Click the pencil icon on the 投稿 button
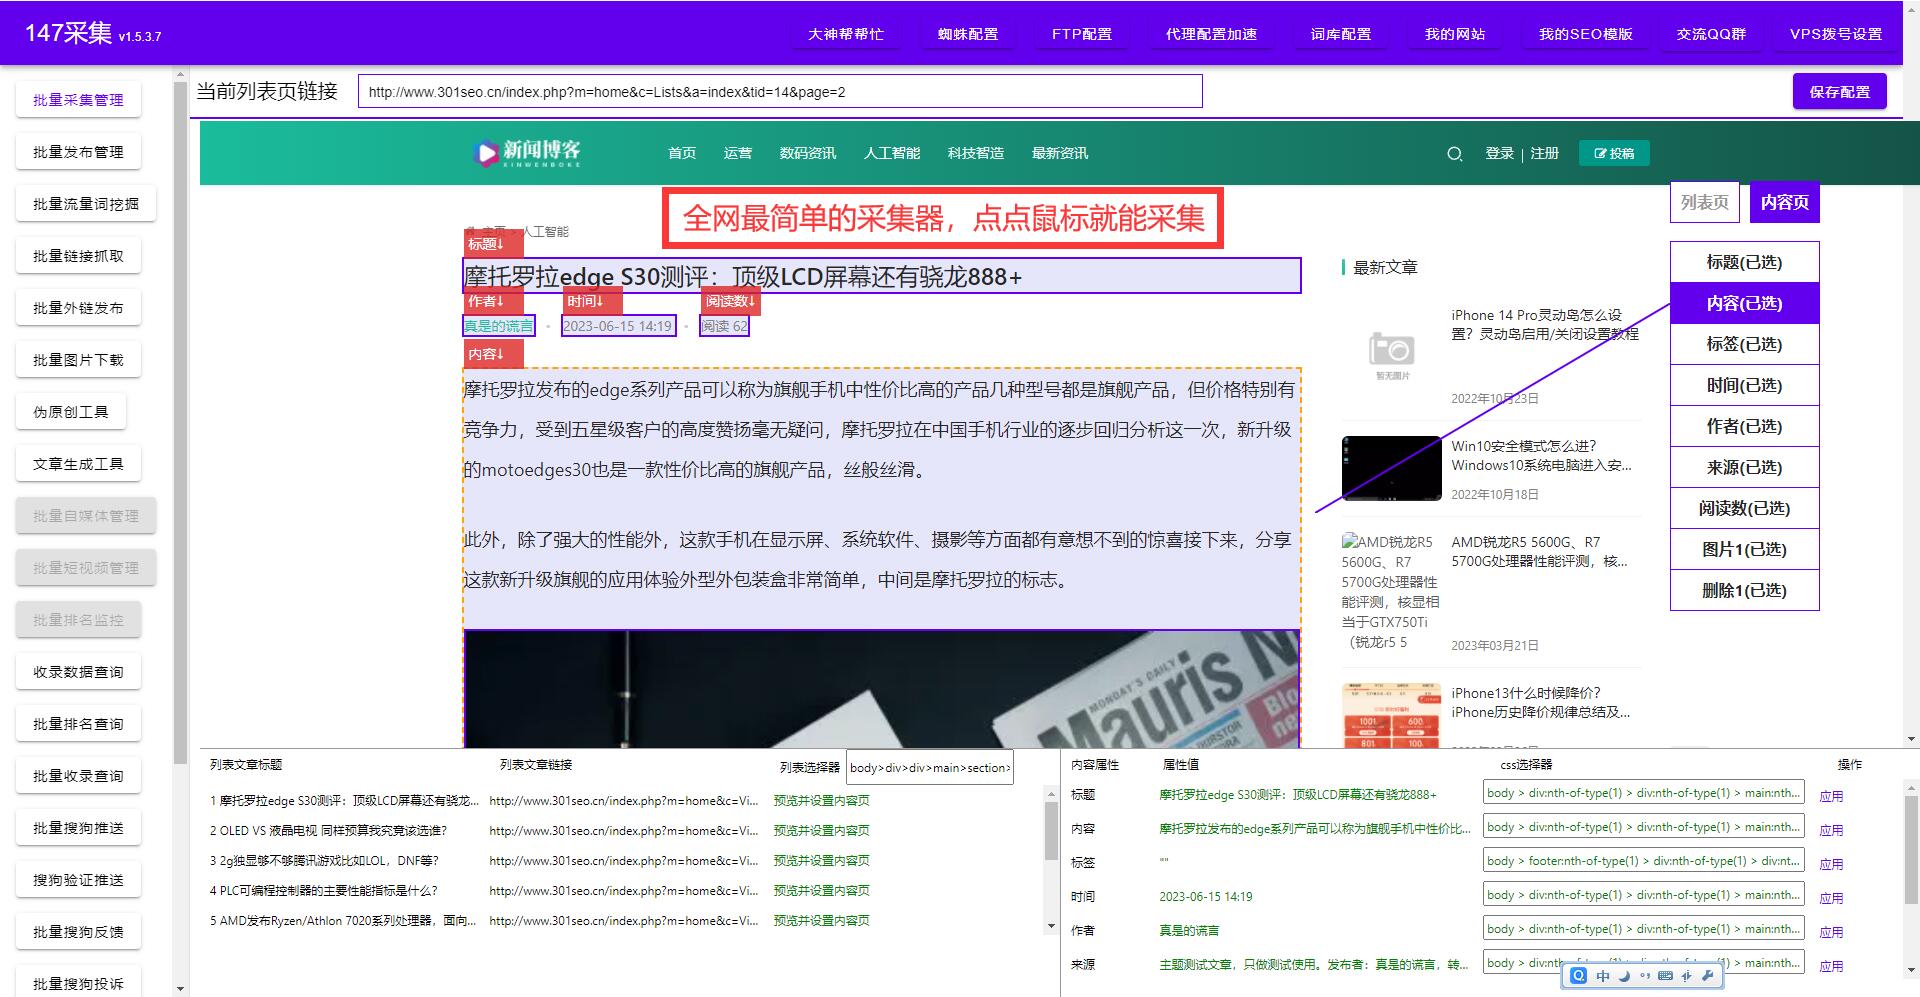Screen dimensions: 1920x997 [1598, 153]
